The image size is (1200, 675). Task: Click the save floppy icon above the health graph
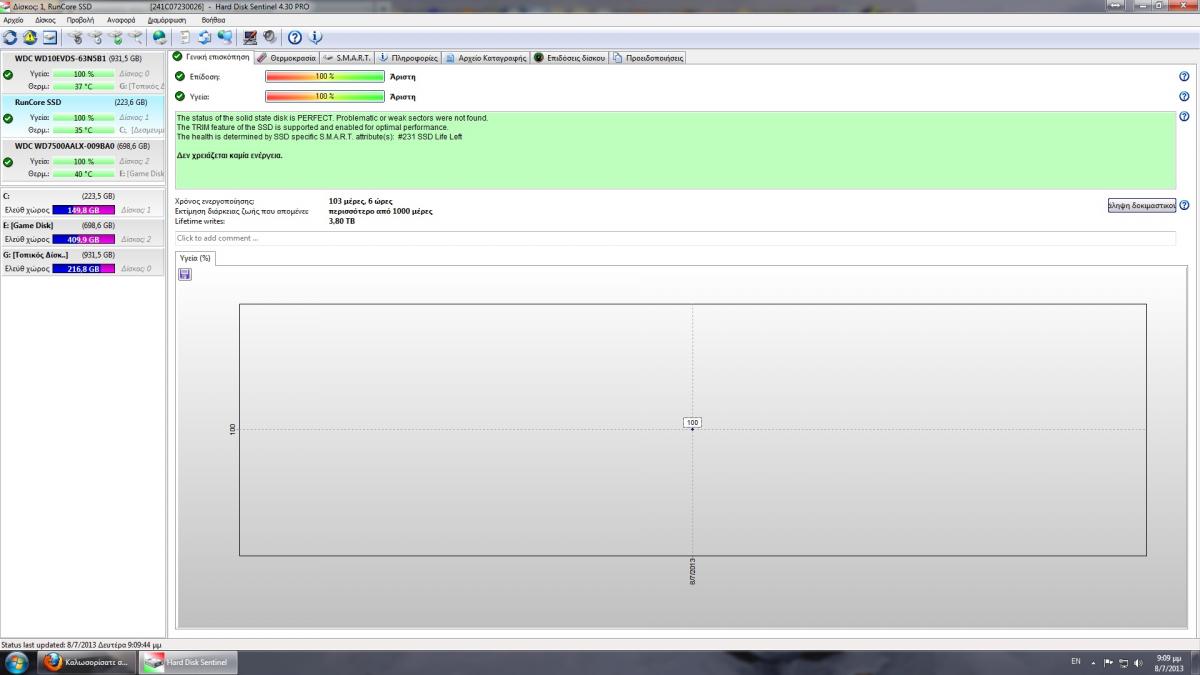click(185, 274)
